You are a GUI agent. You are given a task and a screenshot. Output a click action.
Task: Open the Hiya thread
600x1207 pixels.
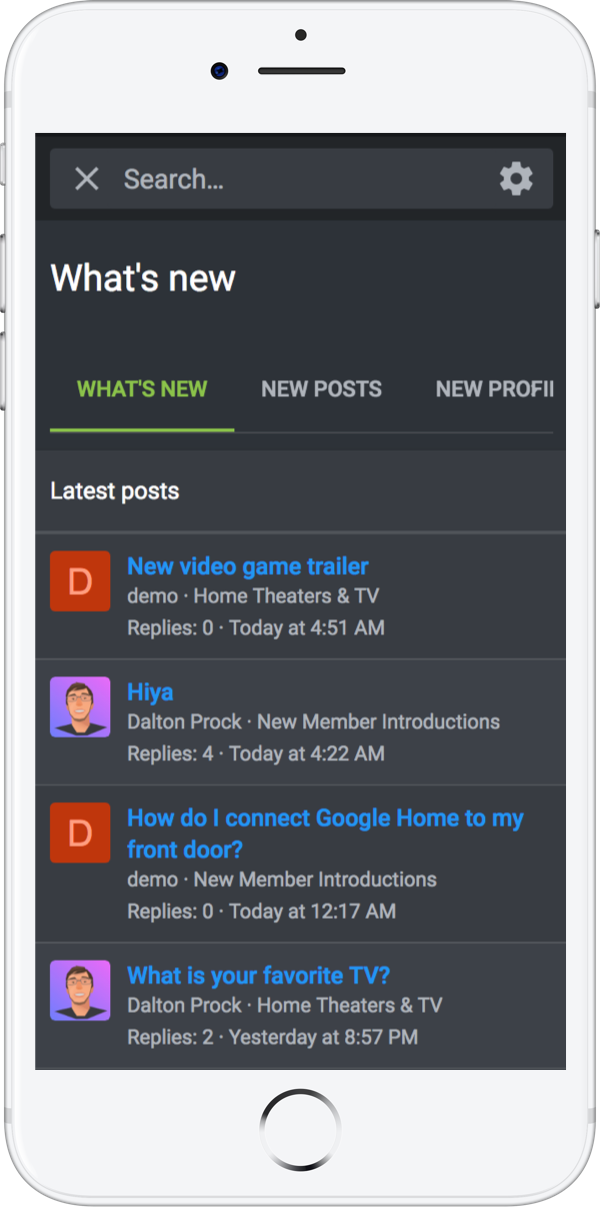(x=150, y=692)
